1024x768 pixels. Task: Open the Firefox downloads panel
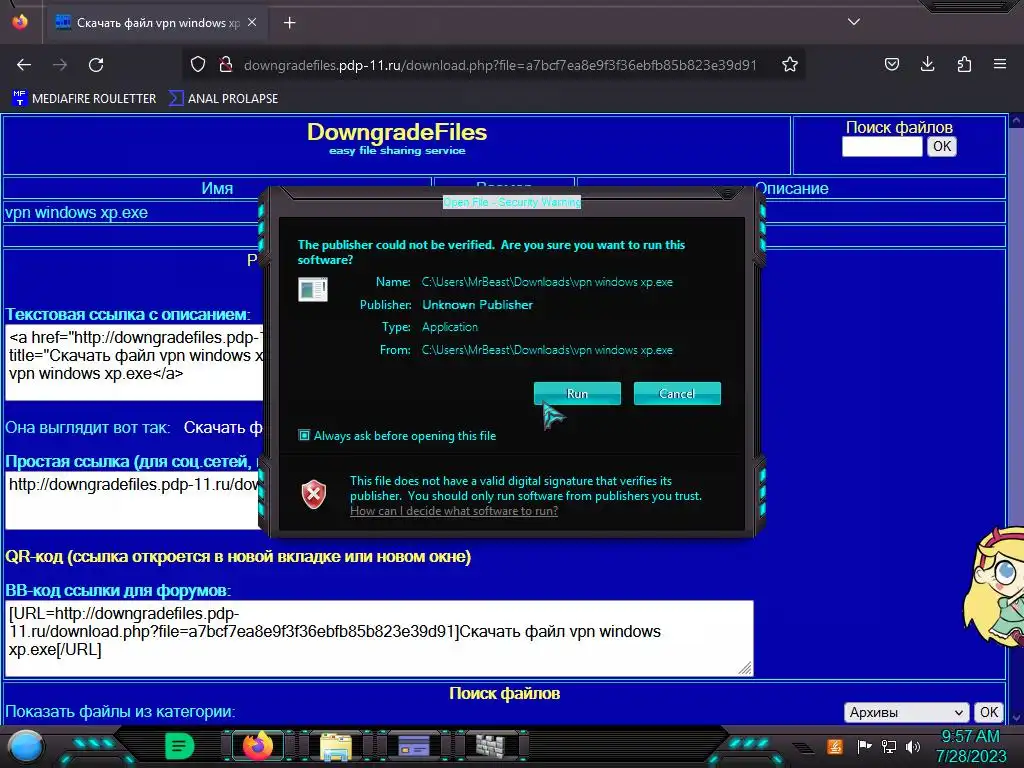(x=927, y=64)
